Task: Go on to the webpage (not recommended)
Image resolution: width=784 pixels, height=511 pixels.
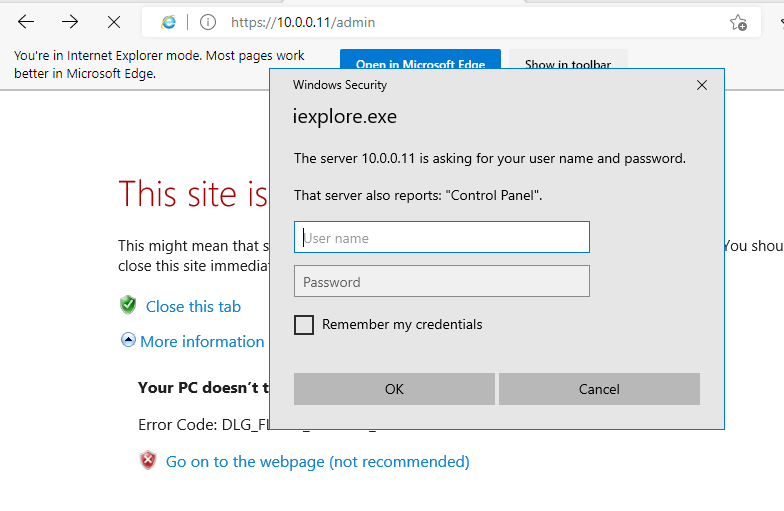Action: (317, 461)
